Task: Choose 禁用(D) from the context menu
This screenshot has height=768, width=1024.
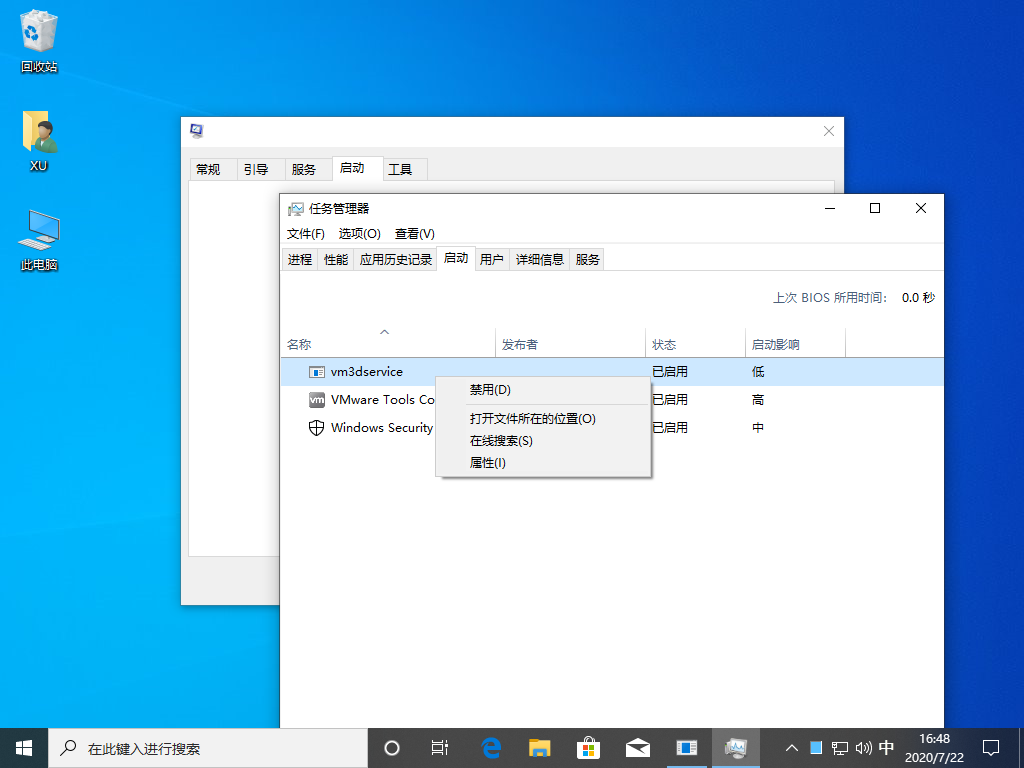Action: point(490,390)
